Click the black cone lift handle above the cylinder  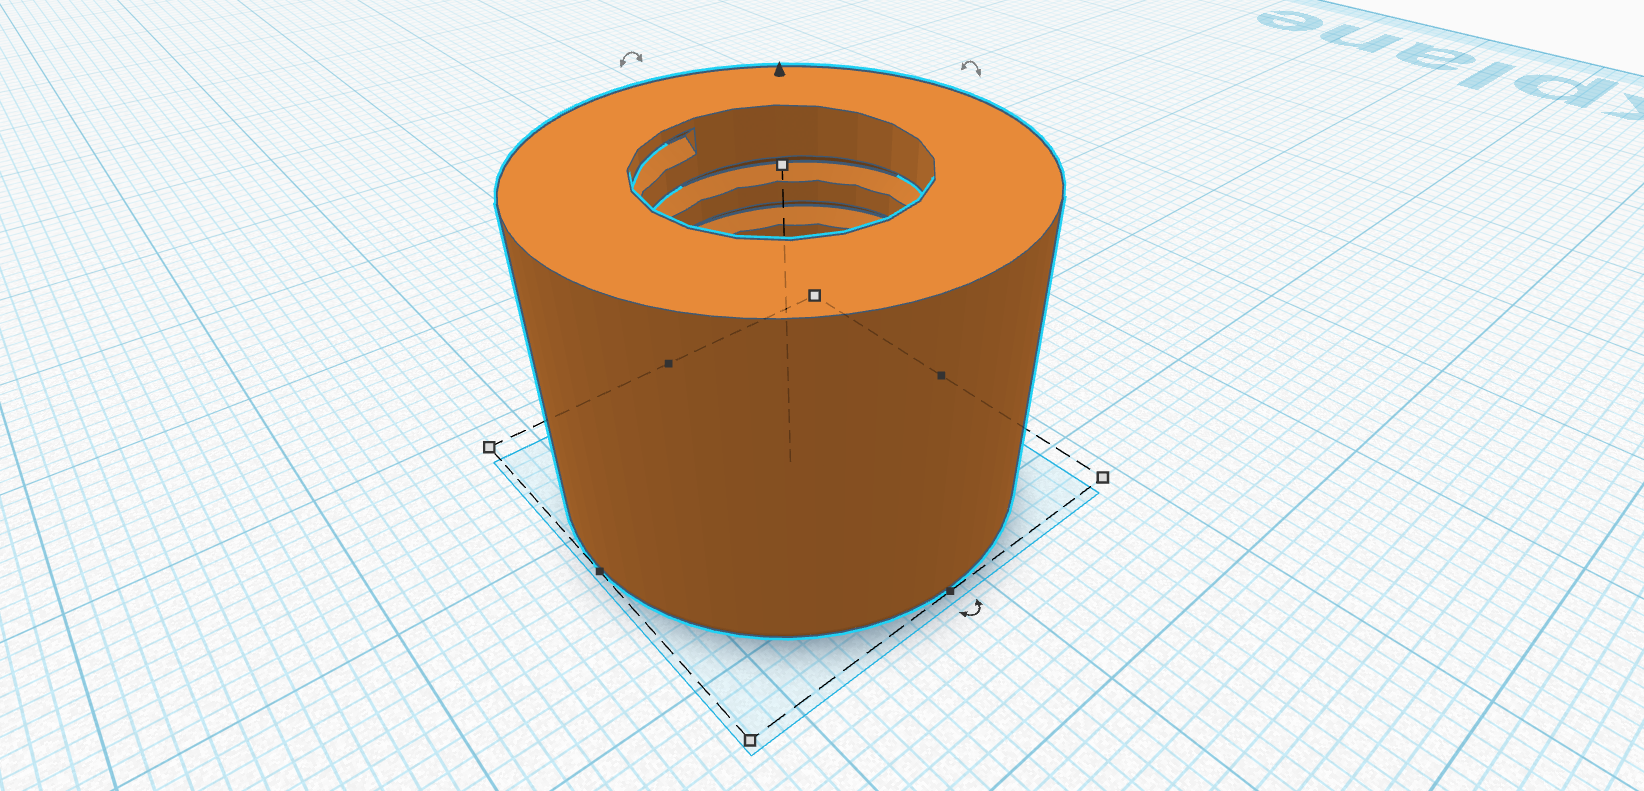click(780, 69)
